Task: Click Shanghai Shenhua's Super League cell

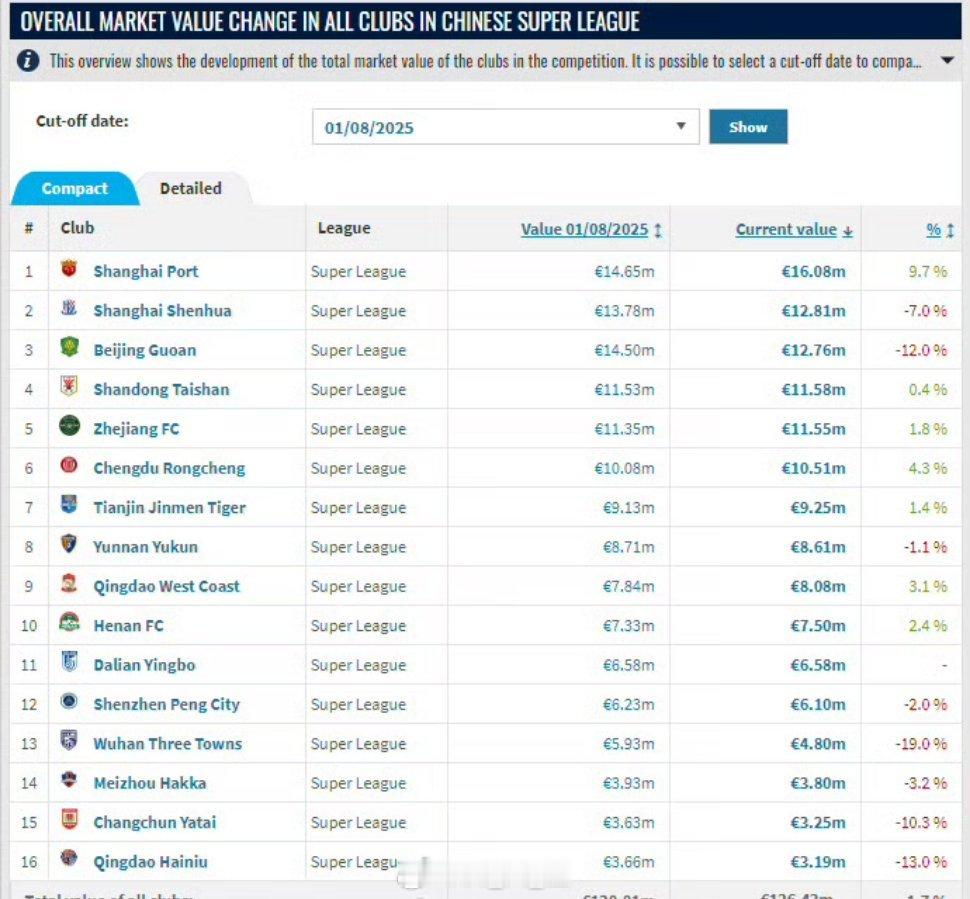Action: coord(358,311)
